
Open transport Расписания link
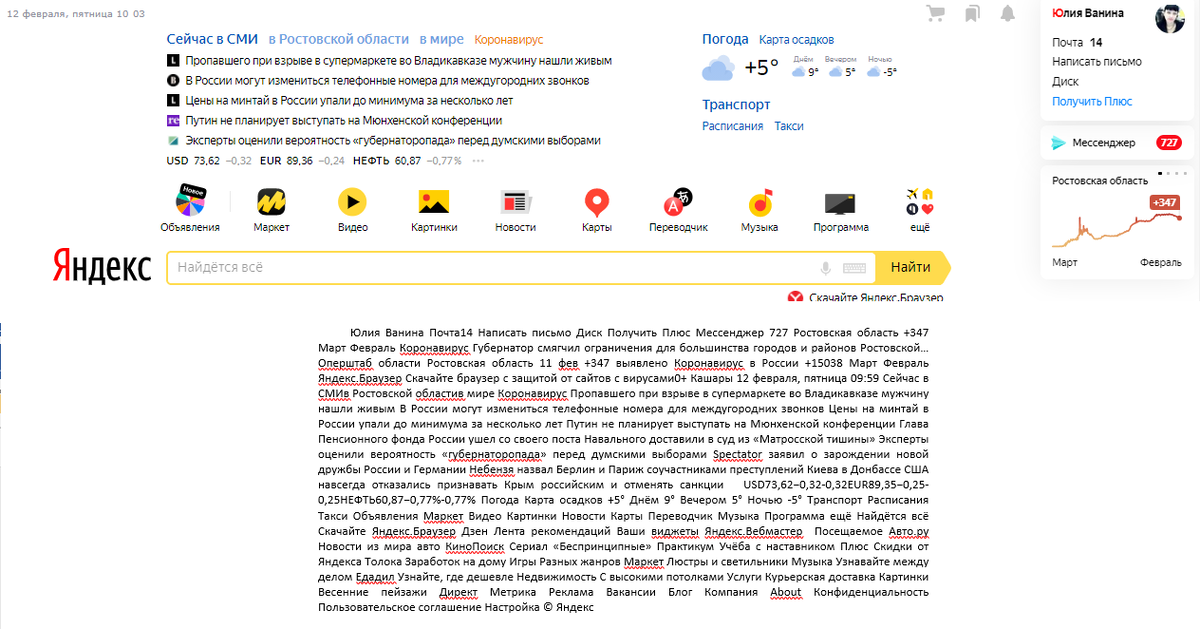point(732,126)
